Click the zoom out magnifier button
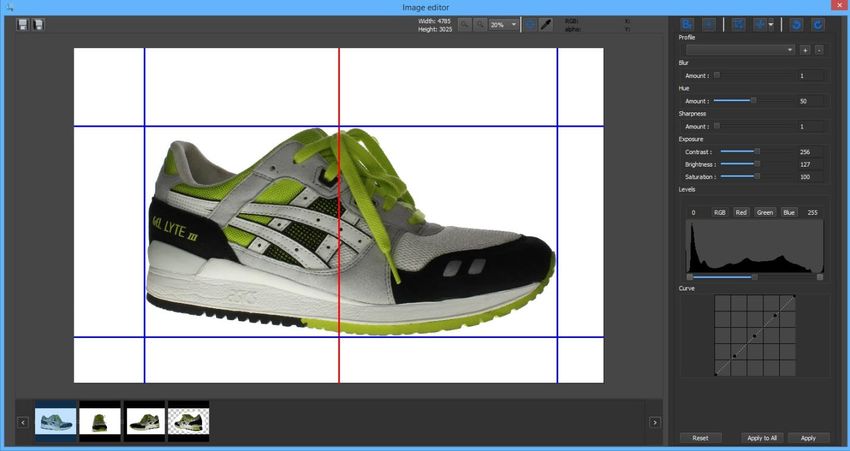The image size is (850, 451). pos(465,24)
